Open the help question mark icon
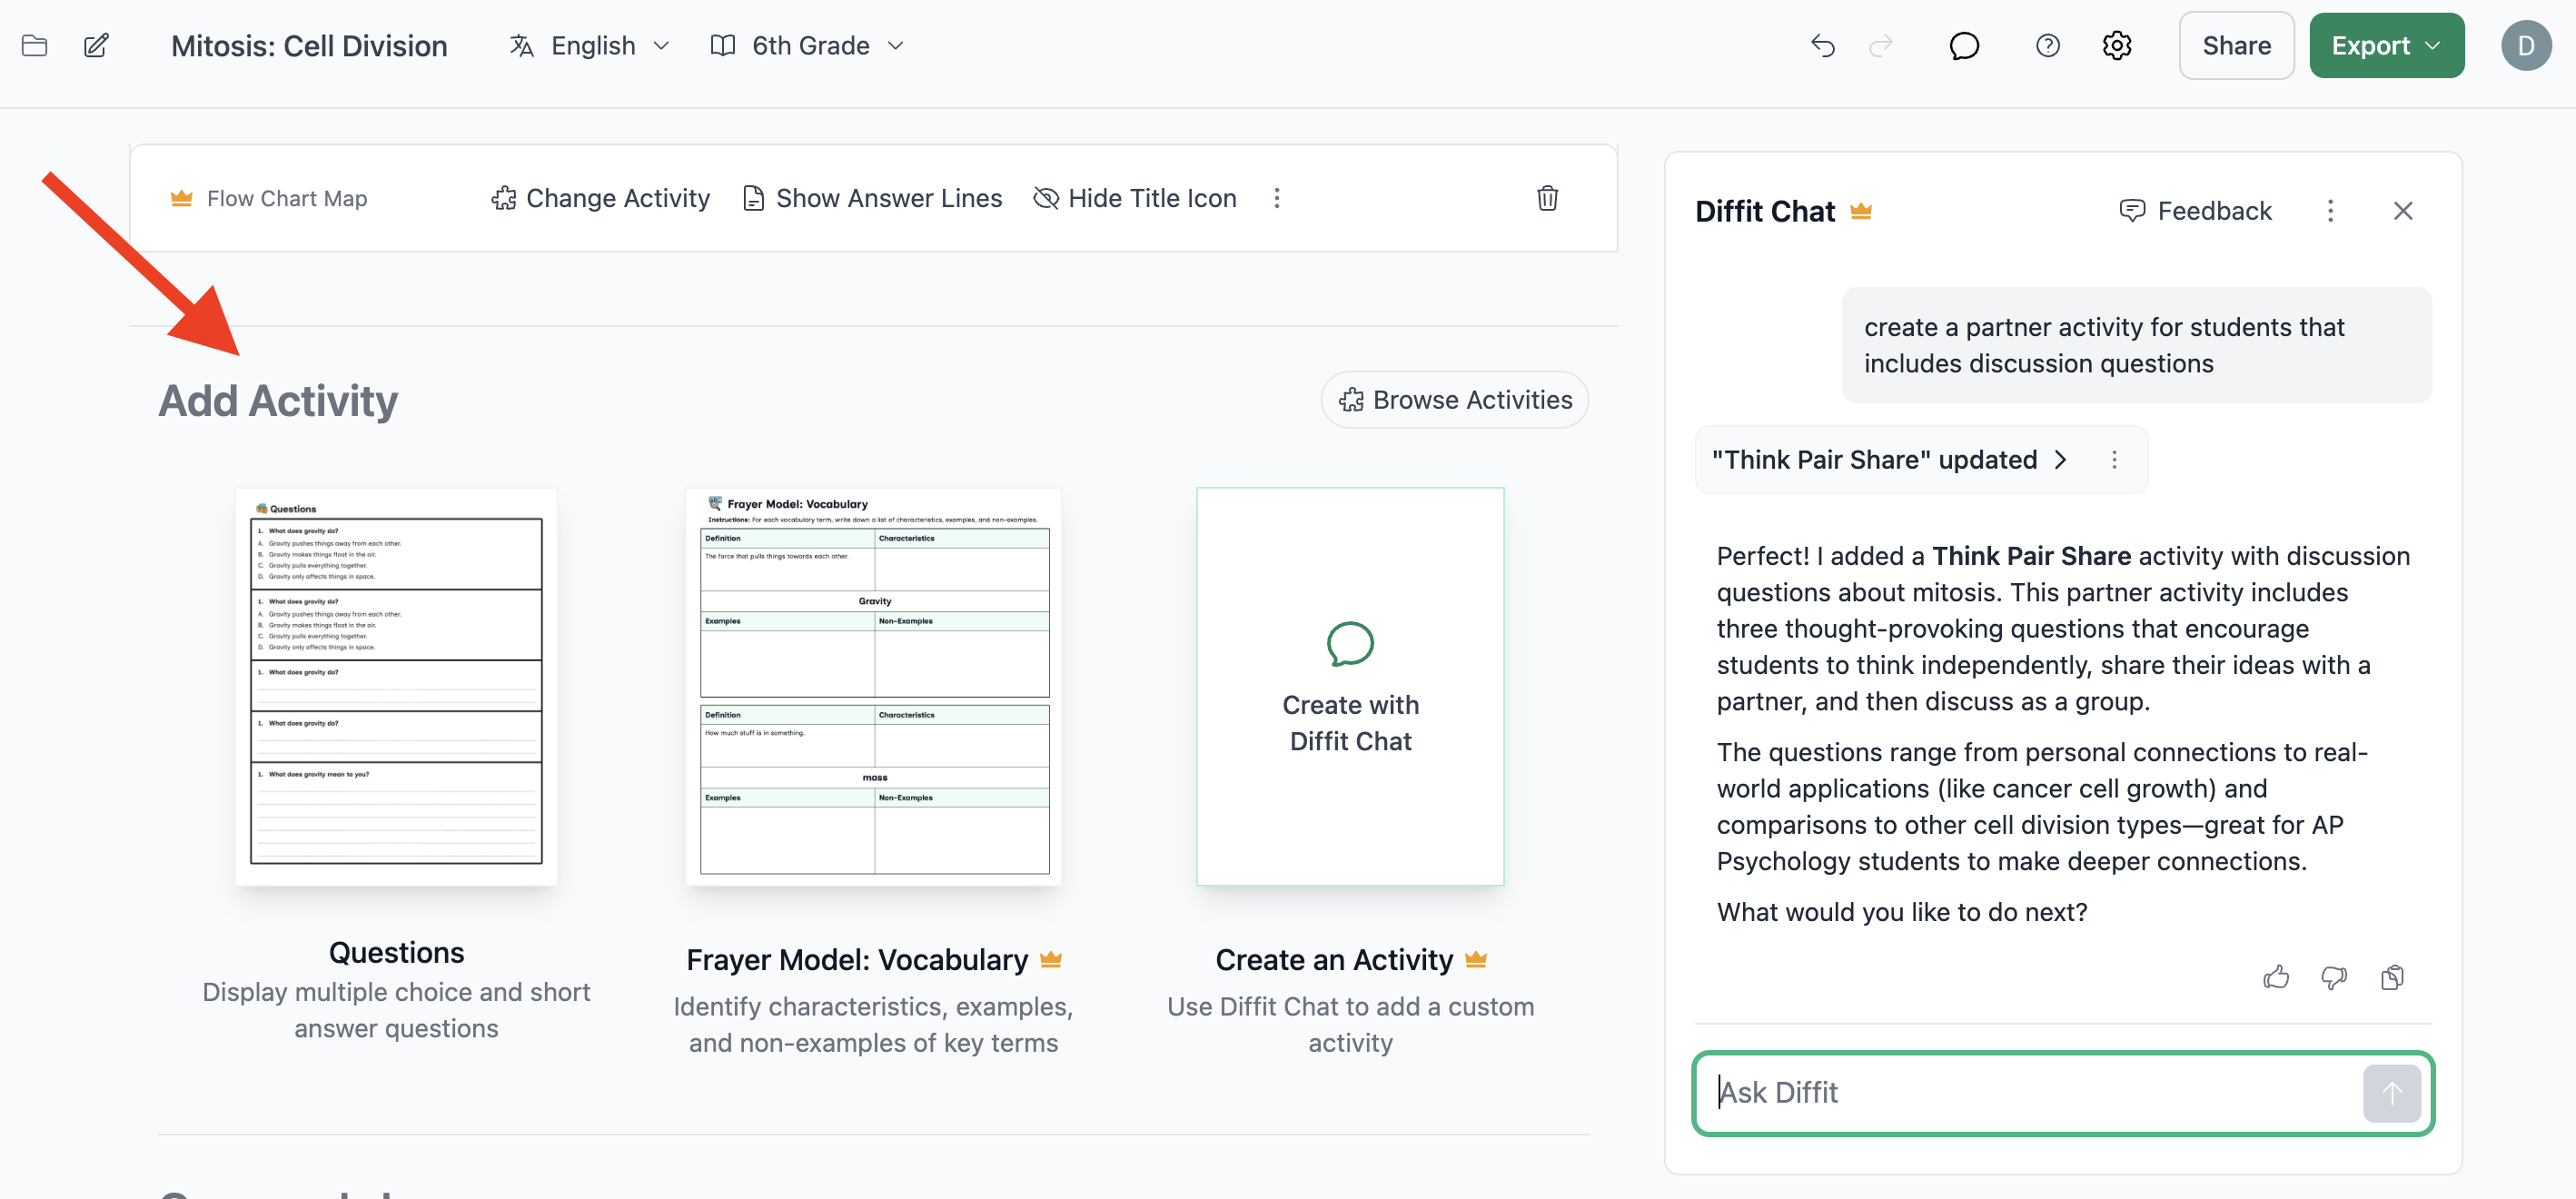The image size is (2576, 1199). coord(2047,46)
